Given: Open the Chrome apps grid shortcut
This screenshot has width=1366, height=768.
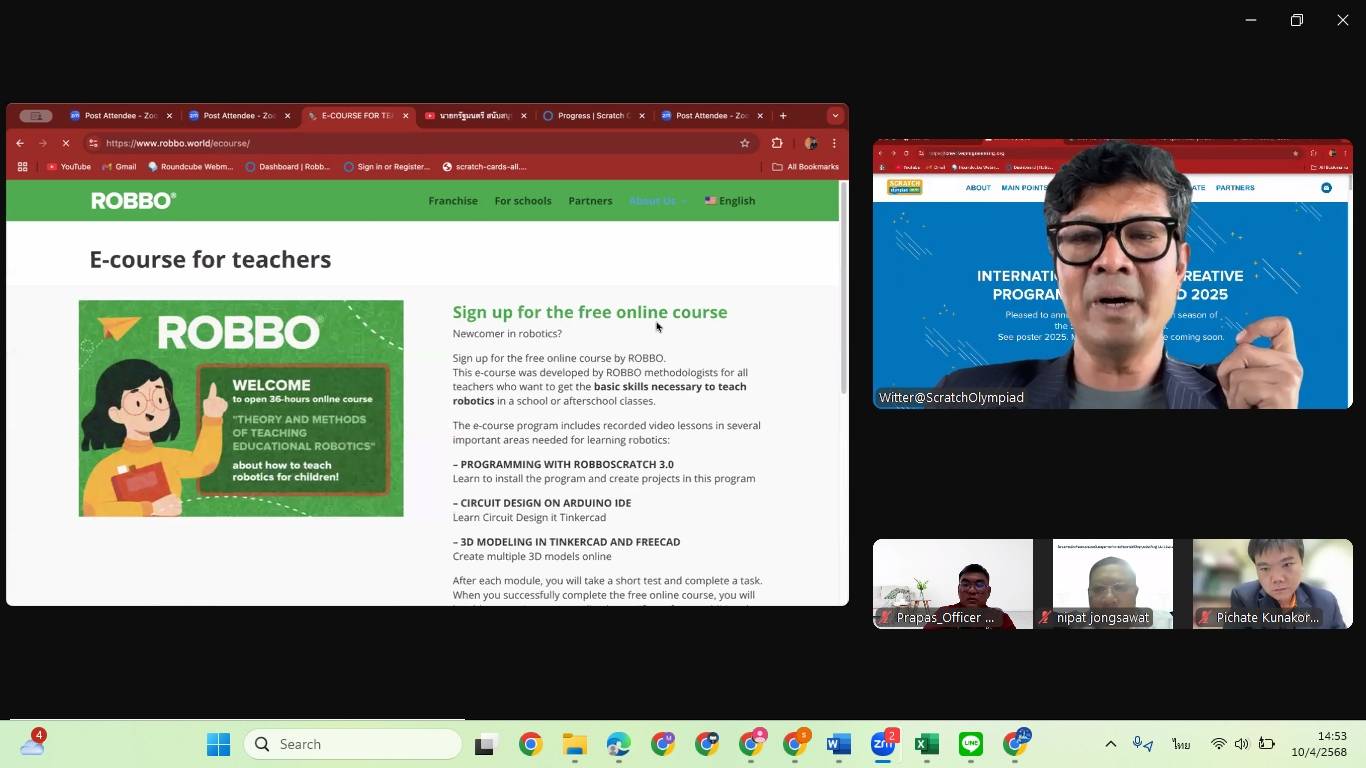Looking at the screenshot, I should pyautogui.click(x=22, y=167).
